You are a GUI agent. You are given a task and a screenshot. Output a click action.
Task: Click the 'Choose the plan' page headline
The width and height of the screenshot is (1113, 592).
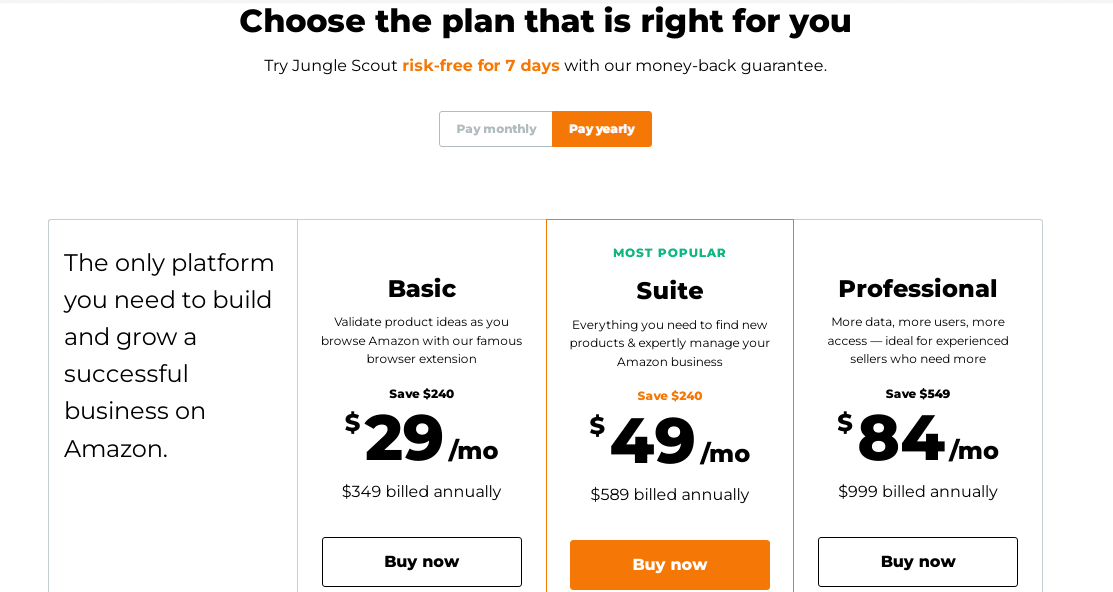click(545, 21)
